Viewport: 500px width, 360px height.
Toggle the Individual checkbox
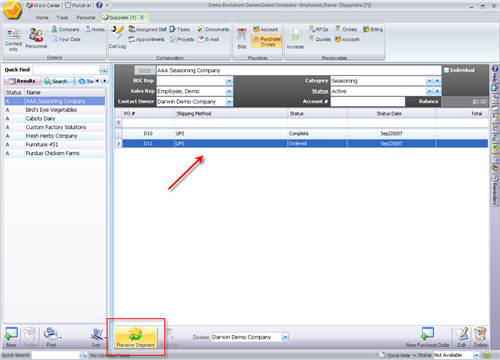point(447,70)
